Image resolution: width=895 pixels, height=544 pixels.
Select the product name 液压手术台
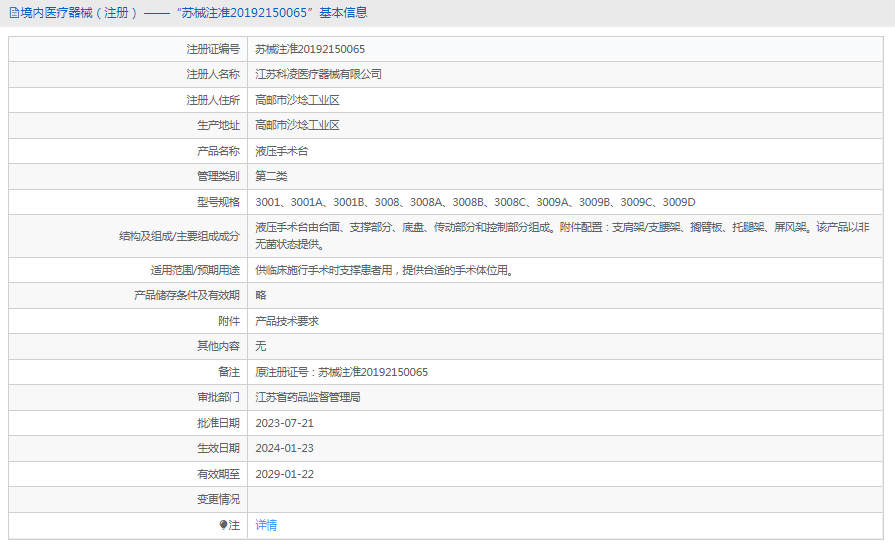tap(282, 151)
